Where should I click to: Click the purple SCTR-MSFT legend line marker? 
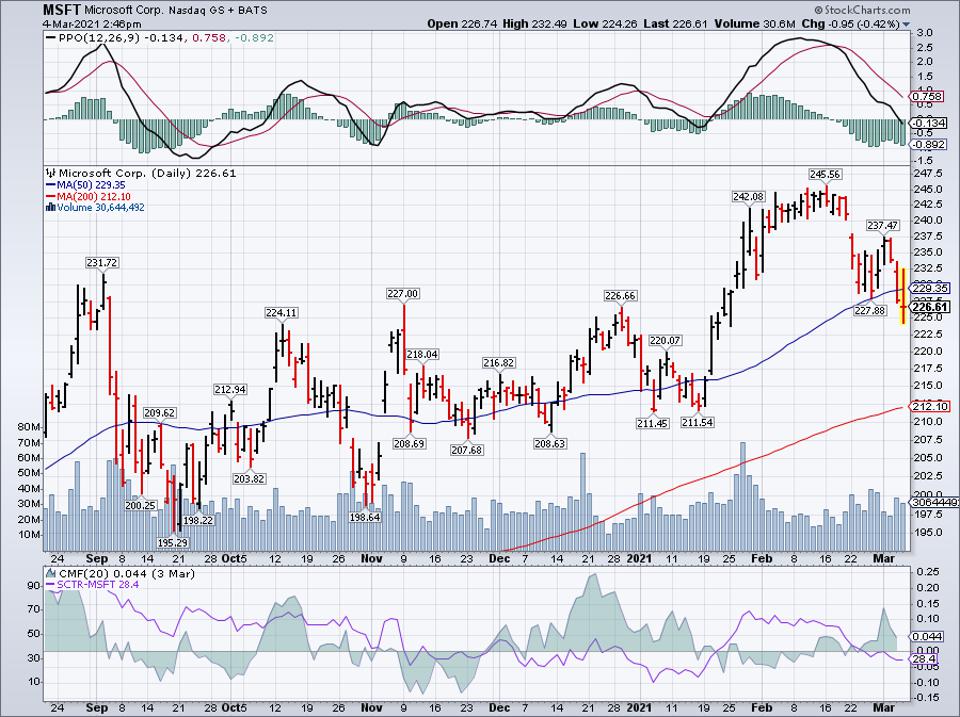click(x=52, y=583)
